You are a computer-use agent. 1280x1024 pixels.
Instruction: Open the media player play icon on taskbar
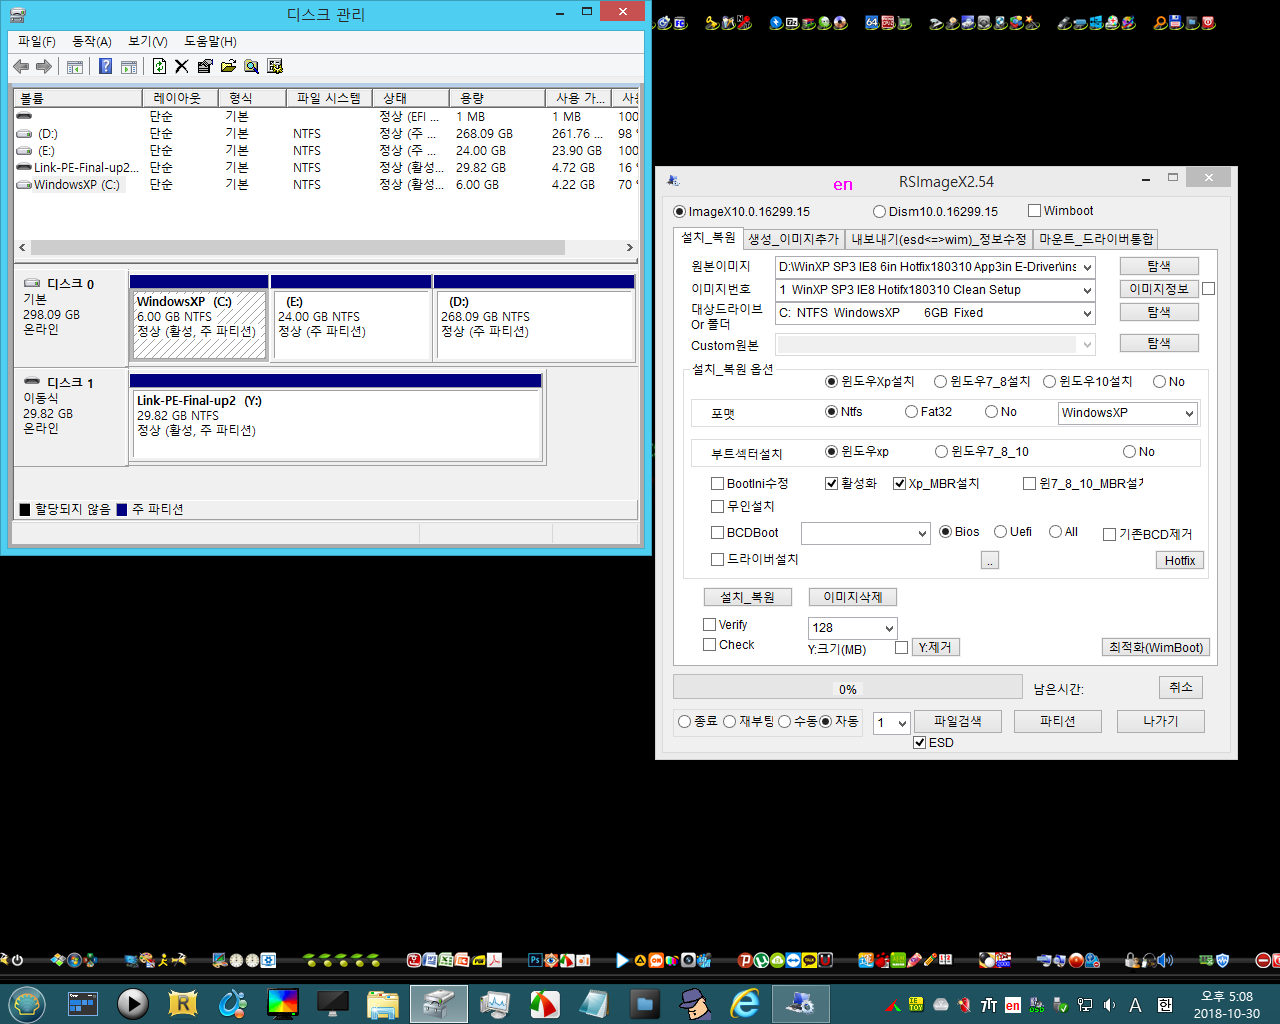pos(132,1003)
